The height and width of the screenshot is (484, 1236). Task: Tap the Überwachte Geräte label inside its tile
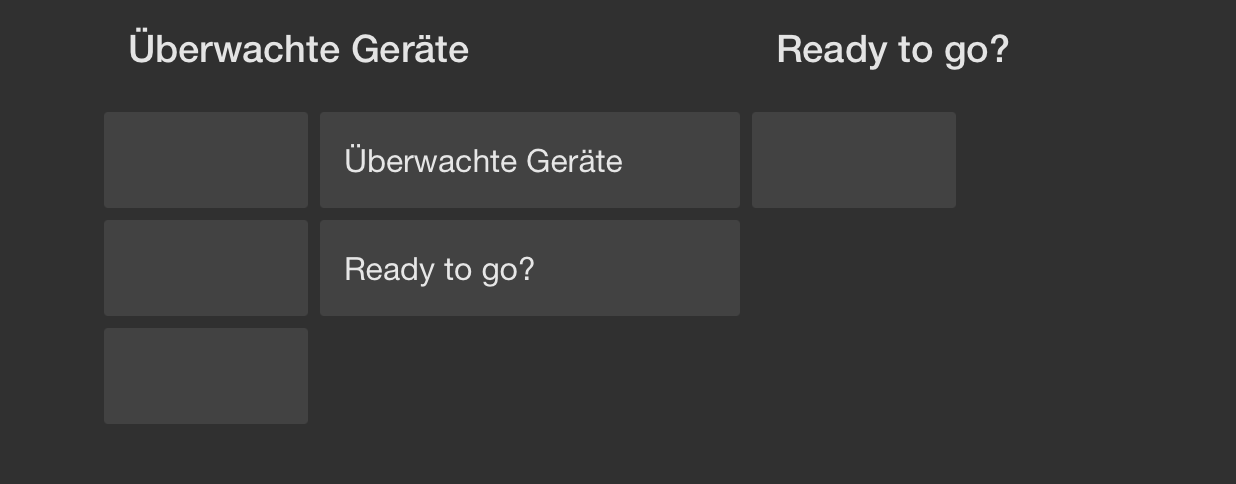point(483,161)
